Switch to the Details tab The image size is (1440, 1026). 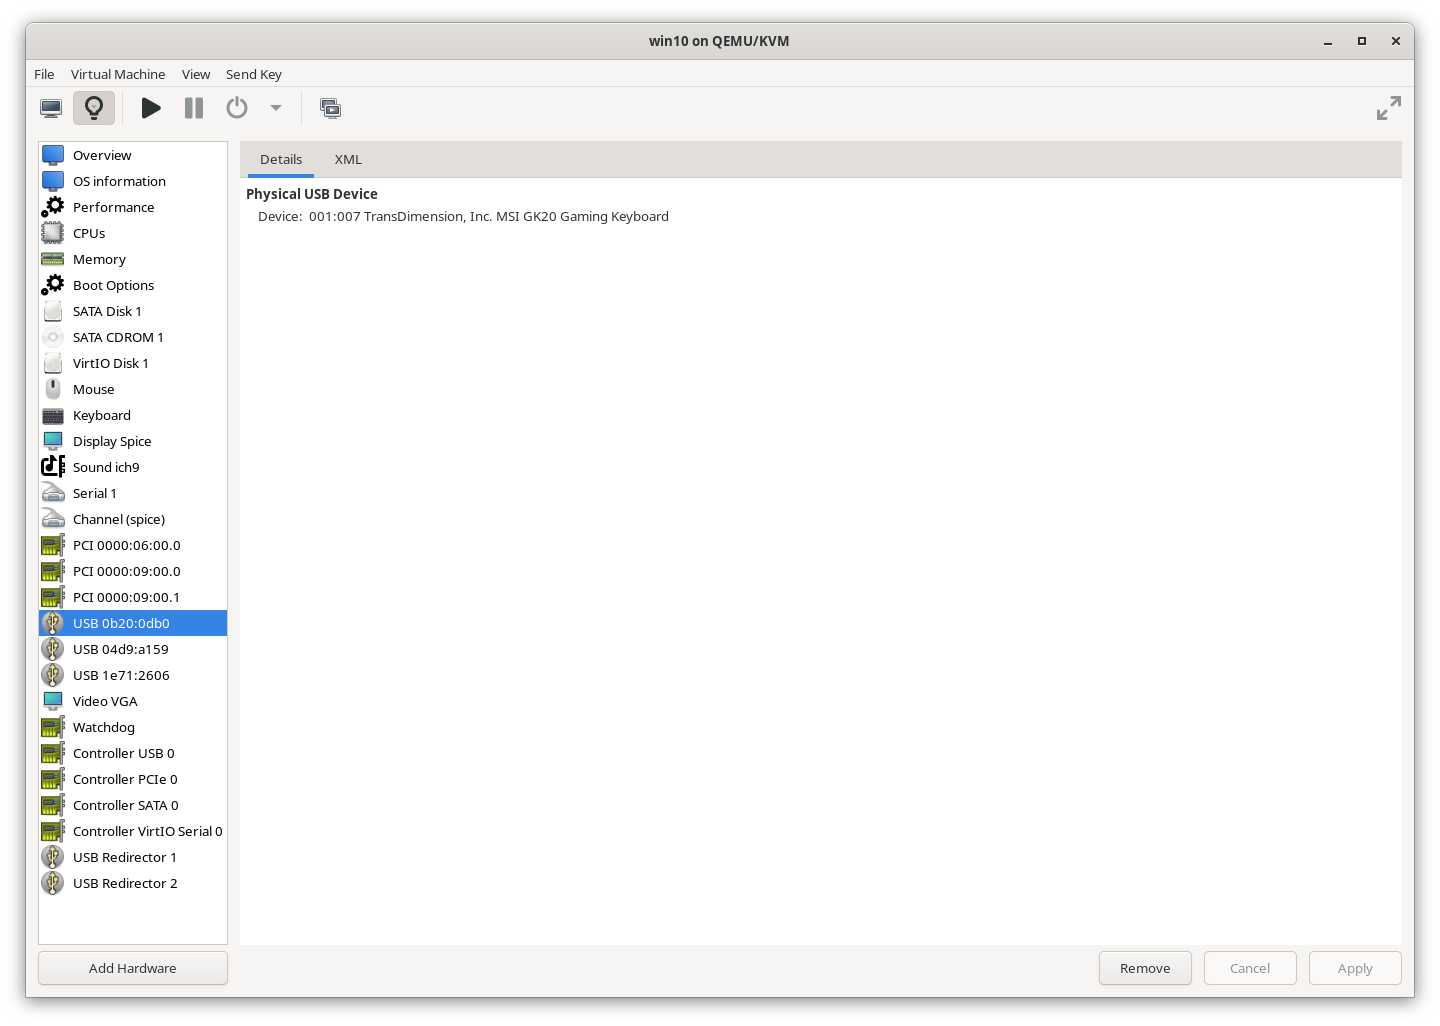tap(281, 159)
